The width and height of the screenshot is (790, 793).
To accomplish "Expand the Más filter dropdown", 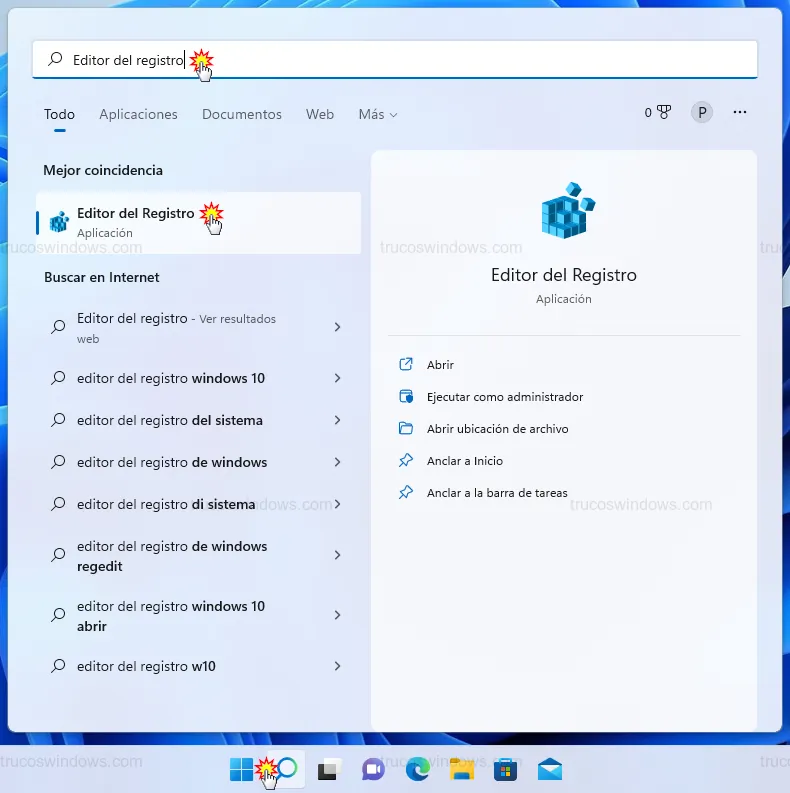I will [378, 115].
